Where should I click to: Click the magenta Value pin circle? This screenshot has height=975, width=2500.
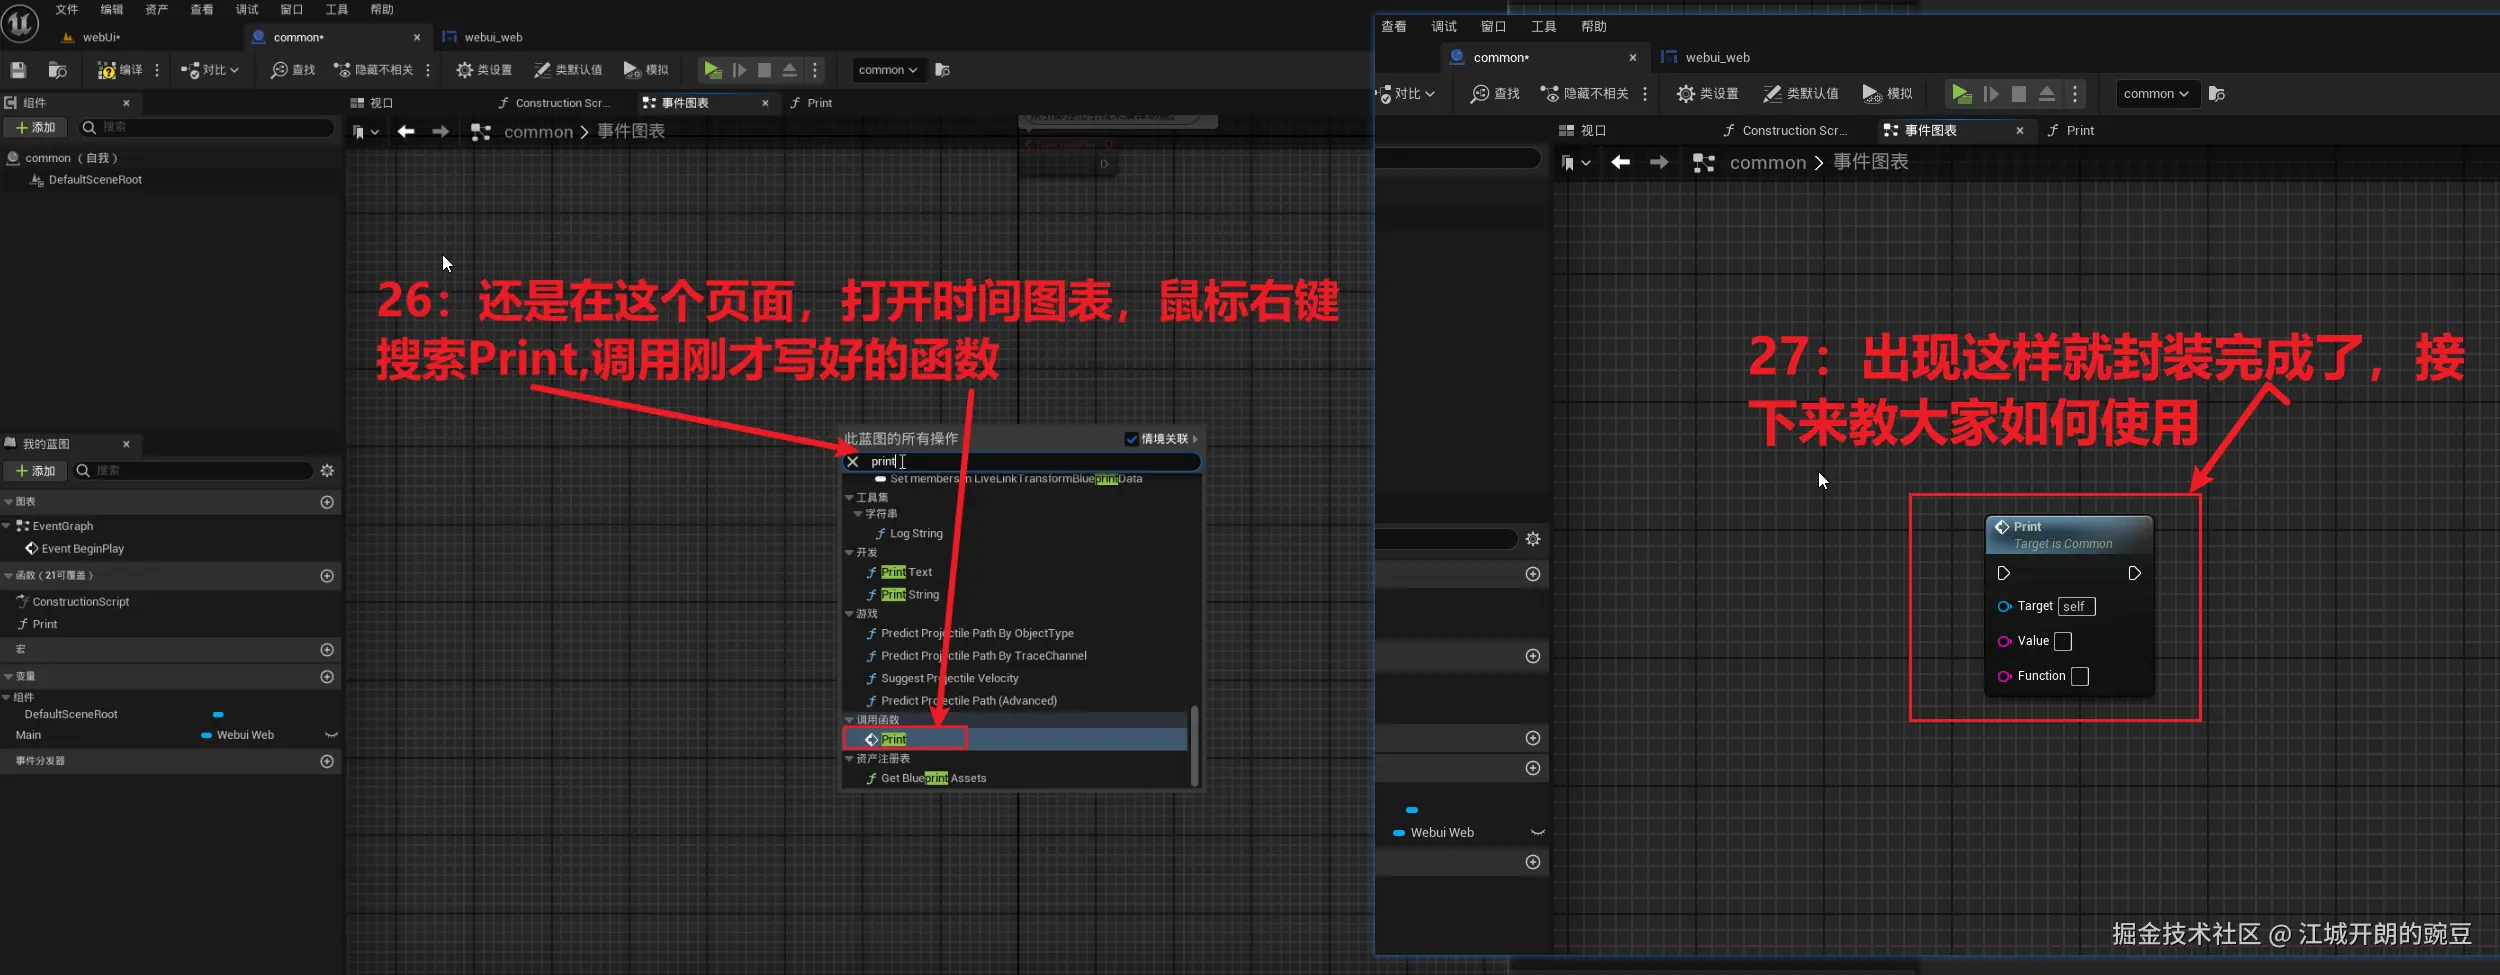2004,642
